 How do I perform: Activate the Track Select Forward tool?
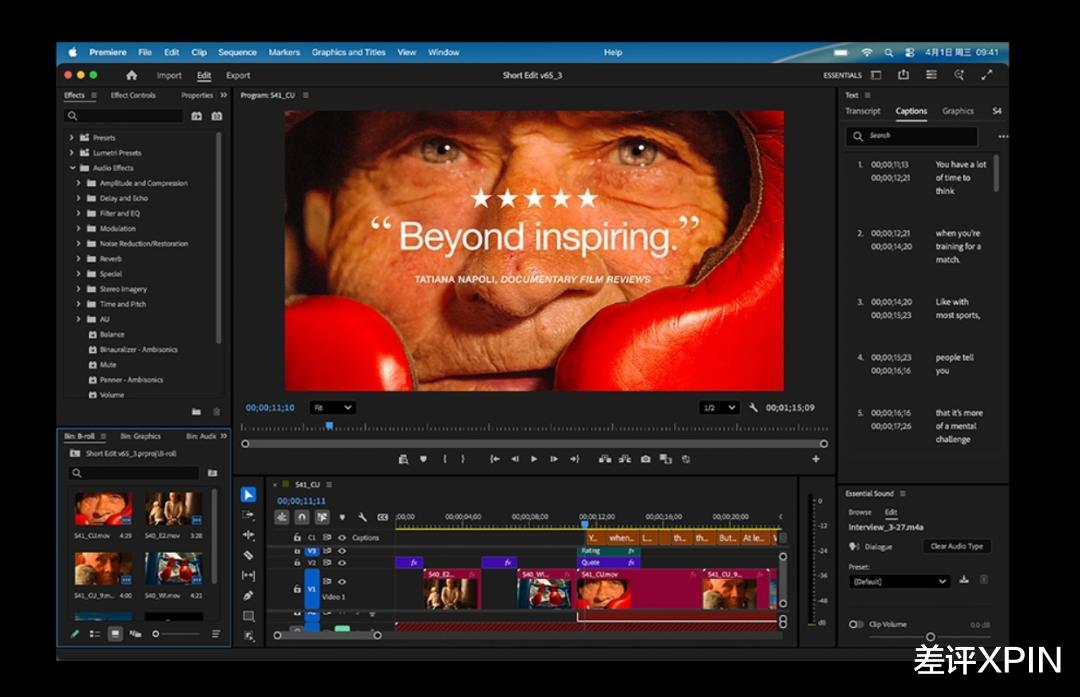248,515
